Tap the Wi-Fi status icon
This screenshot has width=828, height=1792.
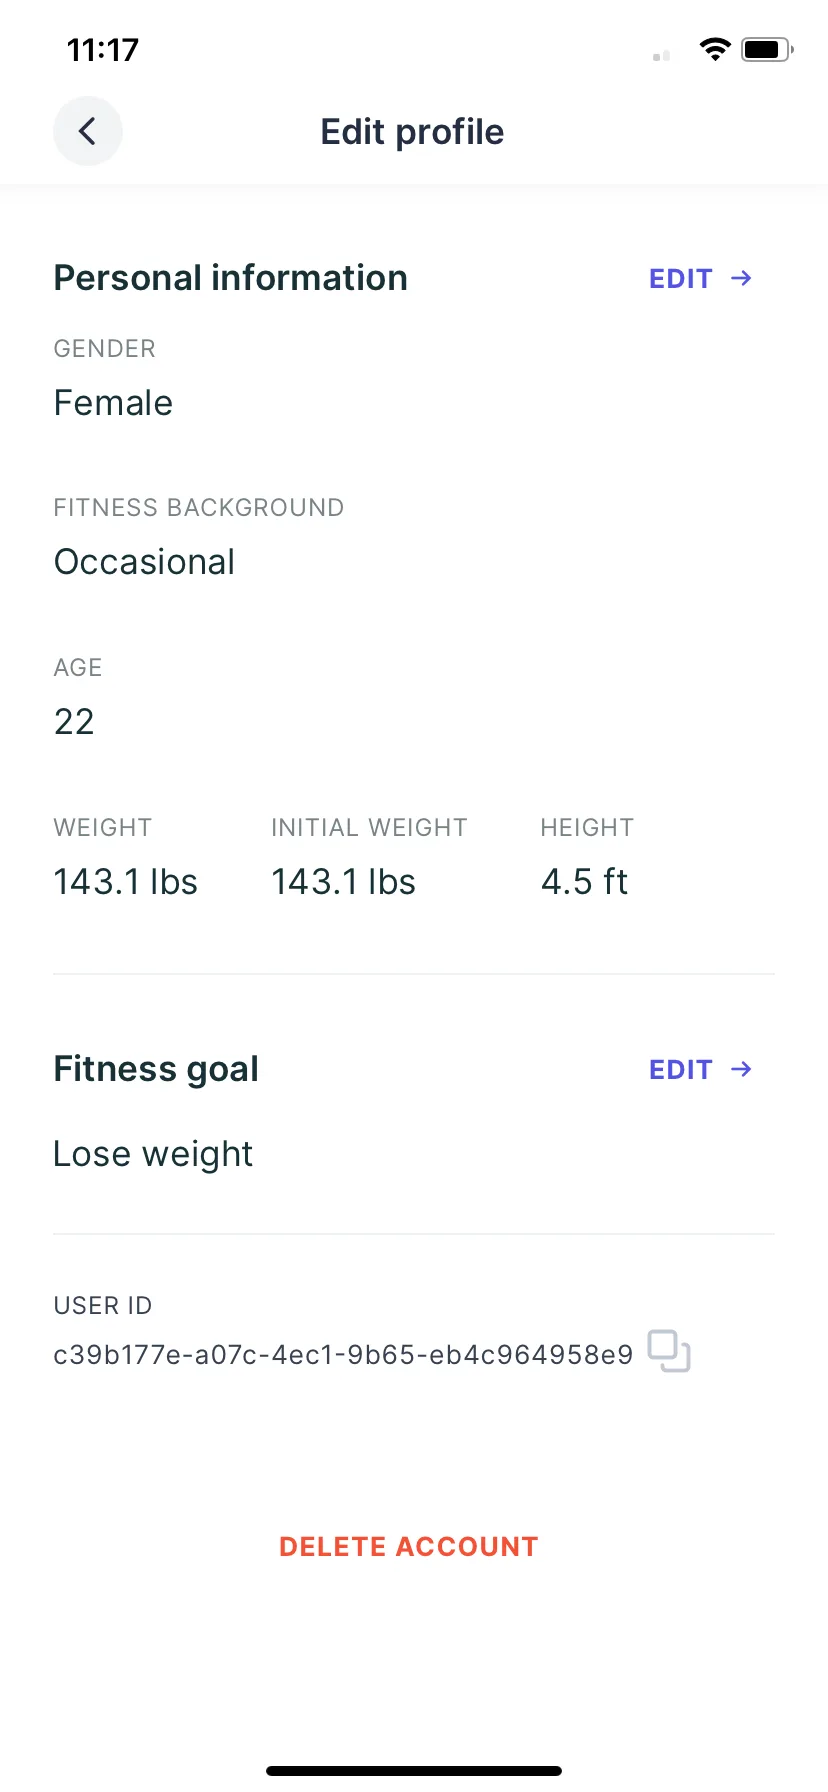coord(715,49)
